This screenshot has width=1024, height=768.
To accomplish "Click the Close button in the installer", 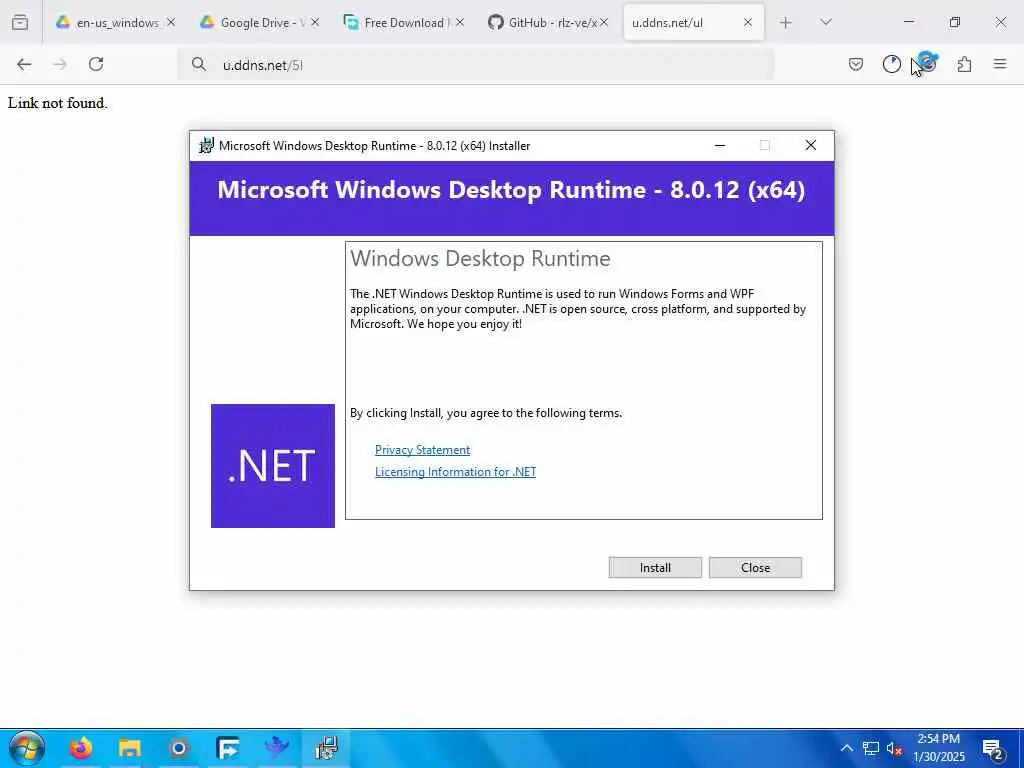I will (755, 568).
